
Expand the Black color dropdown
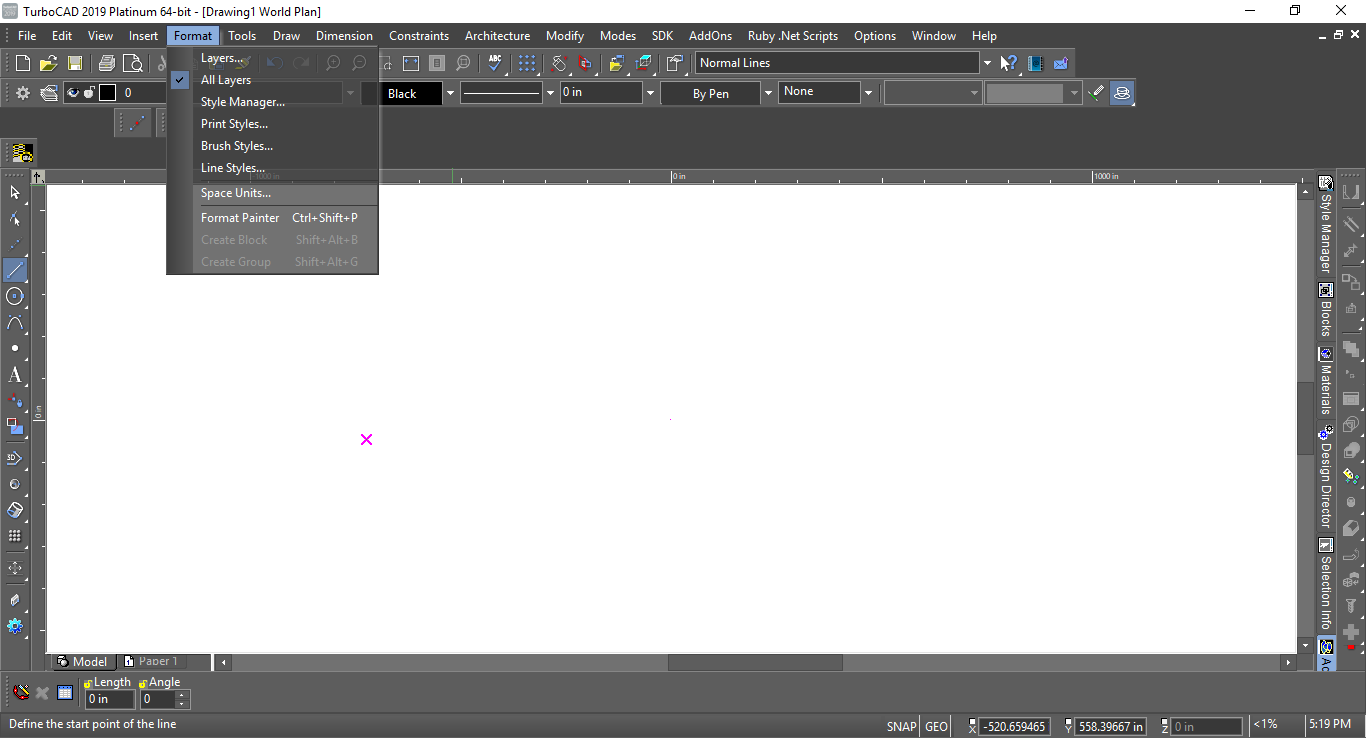450,93
